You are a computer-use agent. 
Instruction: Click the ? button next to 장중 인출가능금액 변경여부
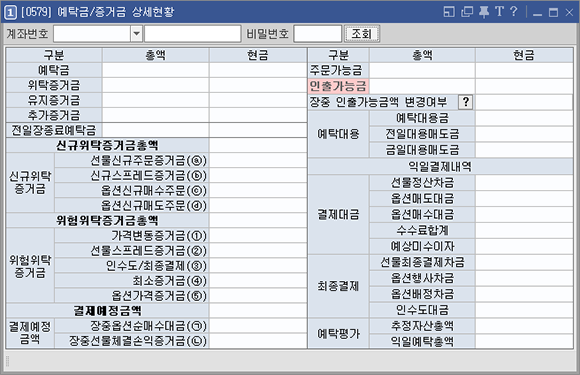point(466,102)
